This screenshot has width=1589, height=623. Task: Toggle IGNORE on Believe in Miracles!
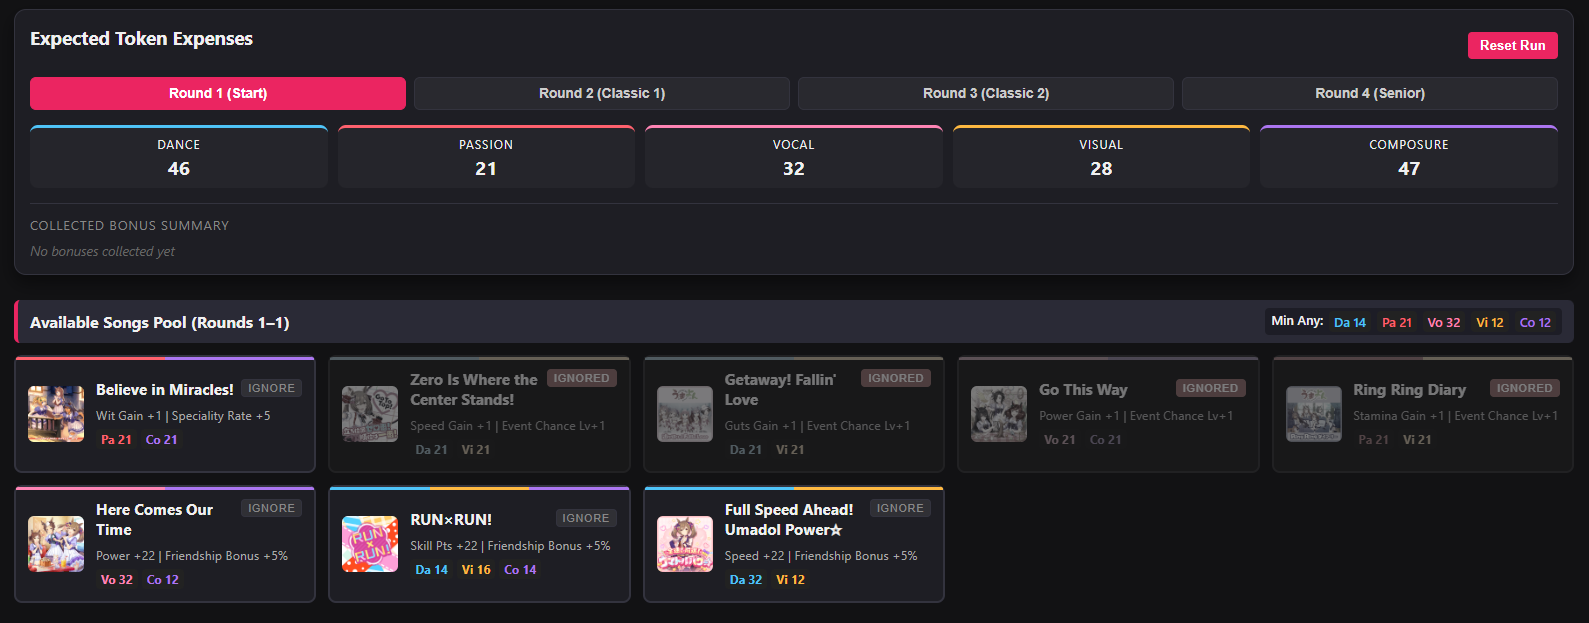click(x=272, y=388)
